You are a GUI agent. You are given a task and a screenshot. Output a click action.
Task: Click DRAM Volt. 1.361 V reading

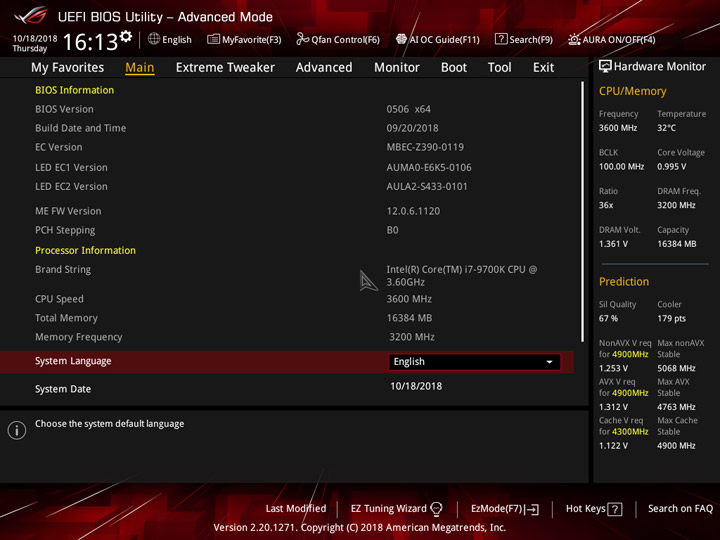click(x=613, y=244)
